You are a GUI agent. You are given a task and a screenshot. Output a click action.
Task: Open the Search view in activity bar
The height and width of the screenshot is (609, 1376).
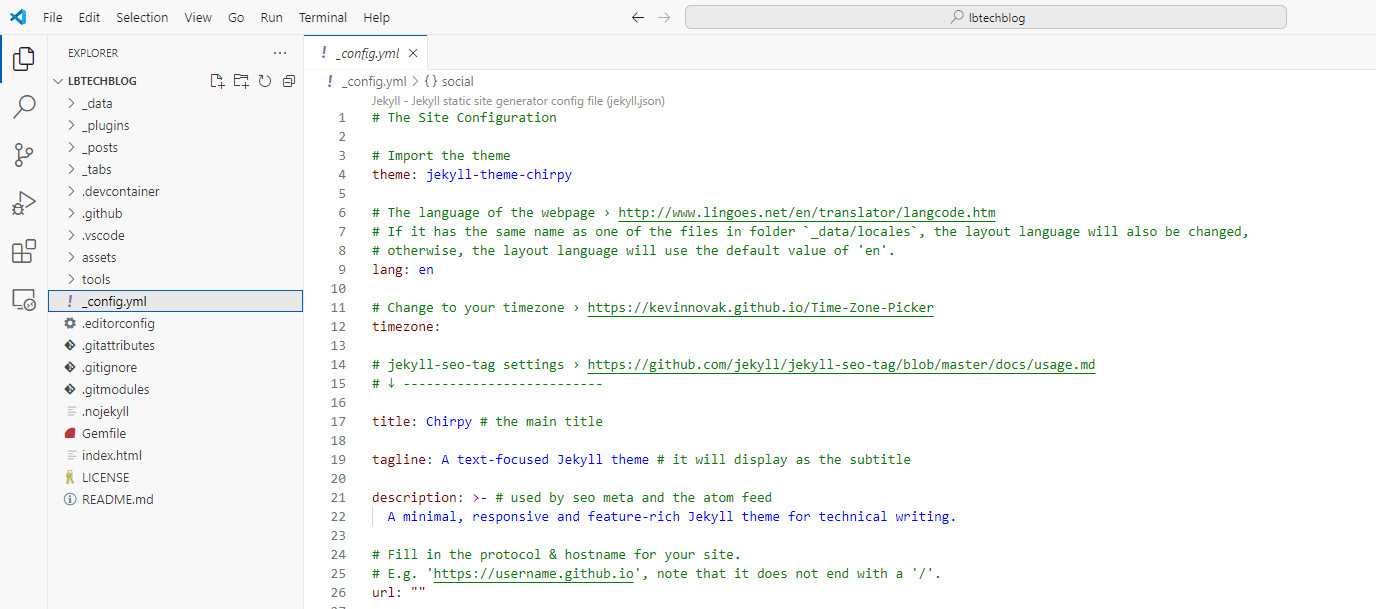(24, 107)
